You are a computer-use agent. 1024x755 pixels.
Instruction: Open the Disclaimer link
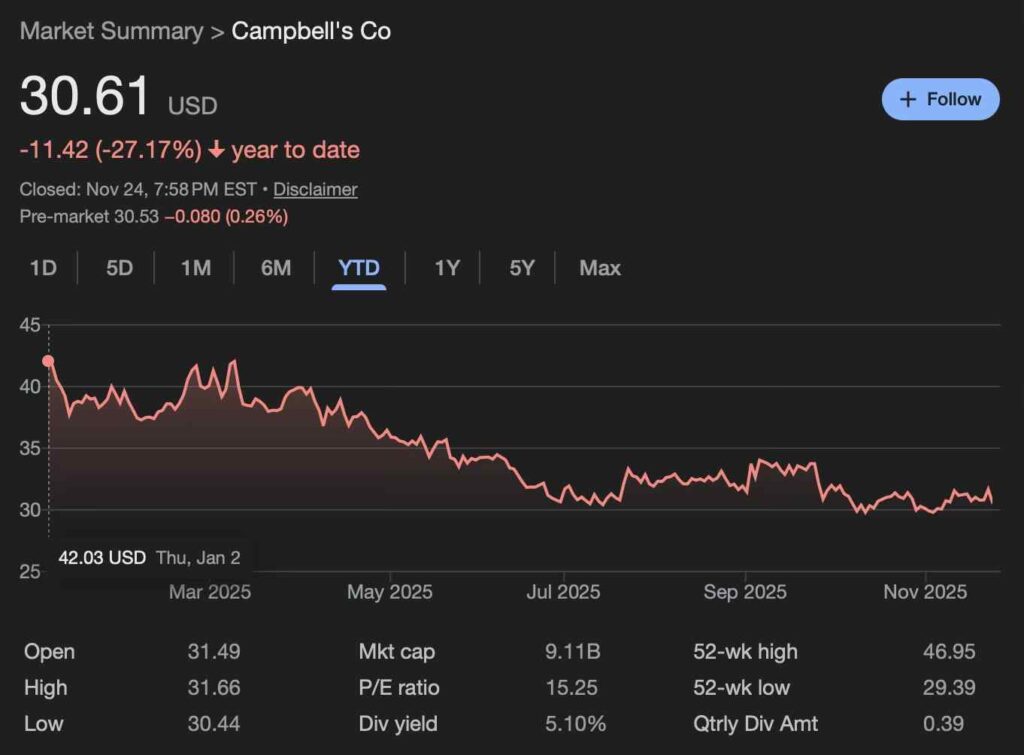[x=315, y=189]
